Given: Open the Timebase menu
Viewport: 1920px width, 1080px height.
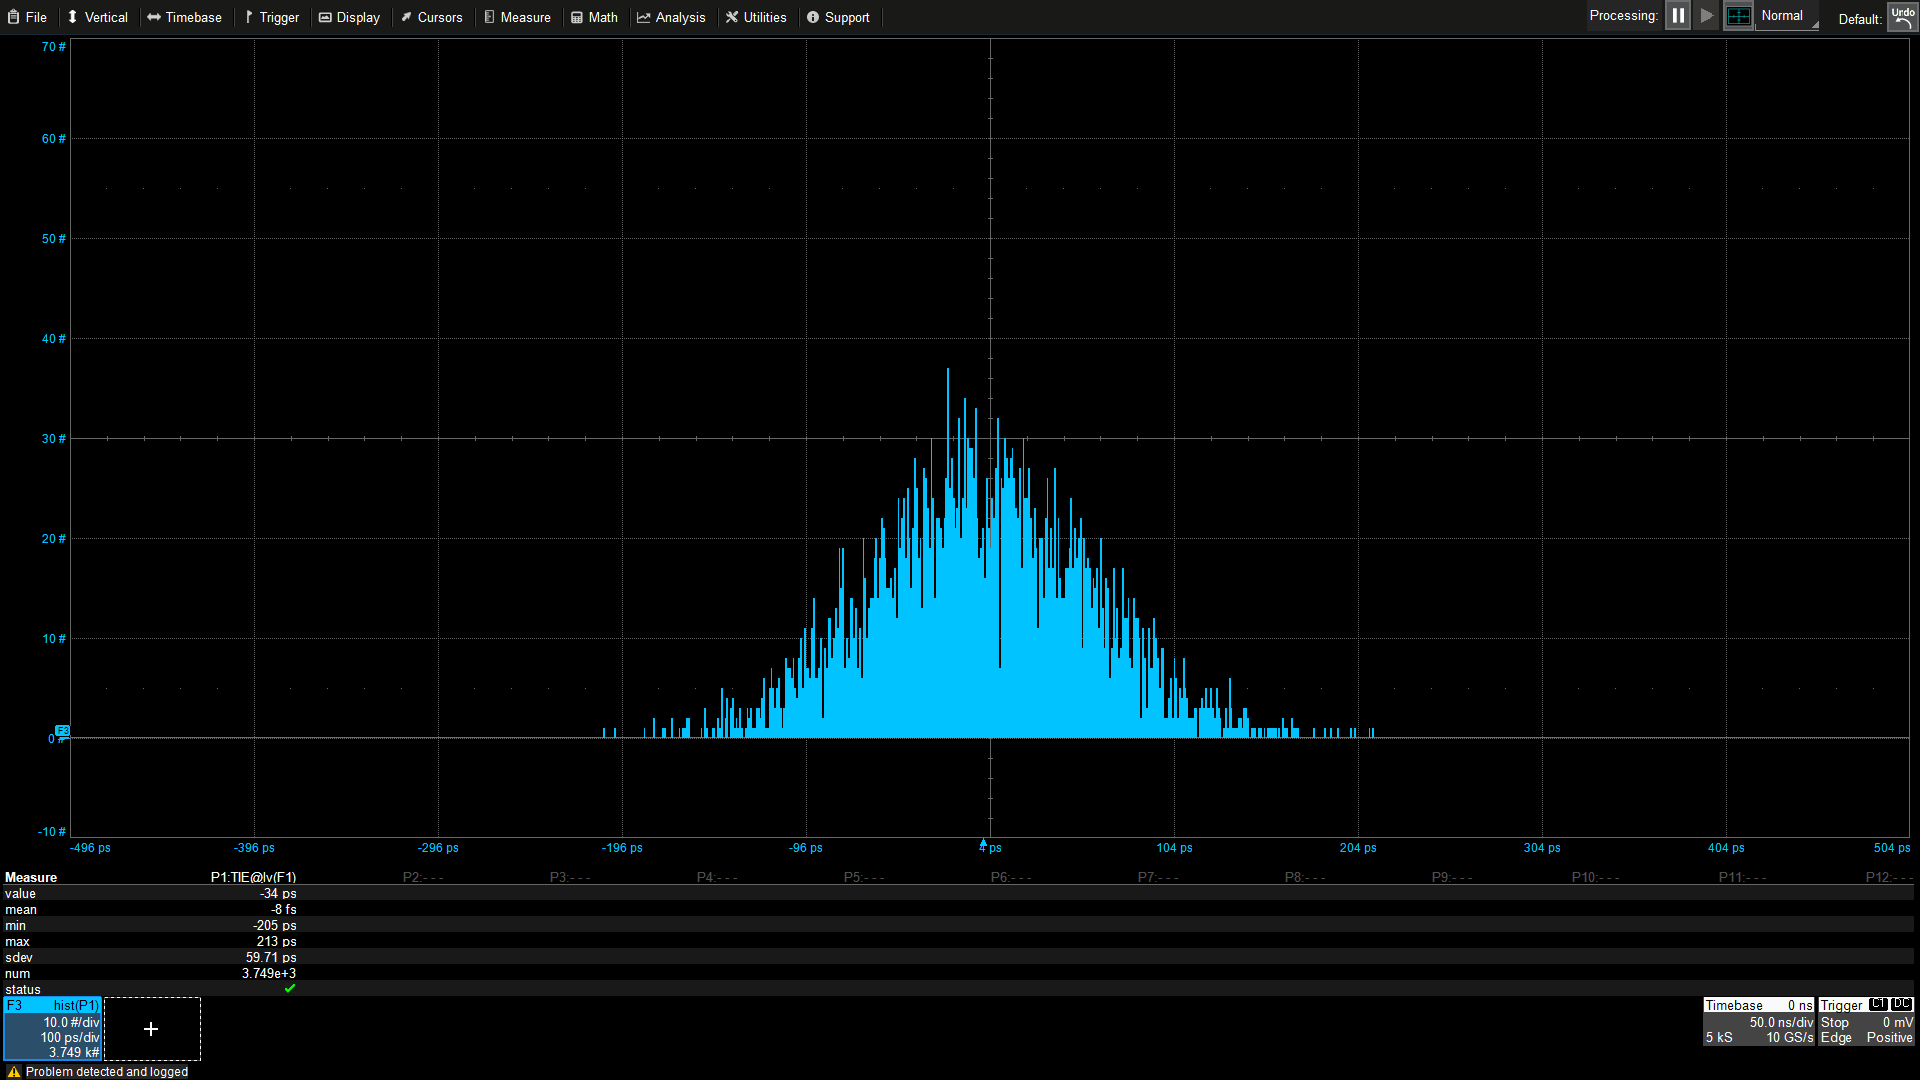Looking at the screenshot, I should pos(184,17).
